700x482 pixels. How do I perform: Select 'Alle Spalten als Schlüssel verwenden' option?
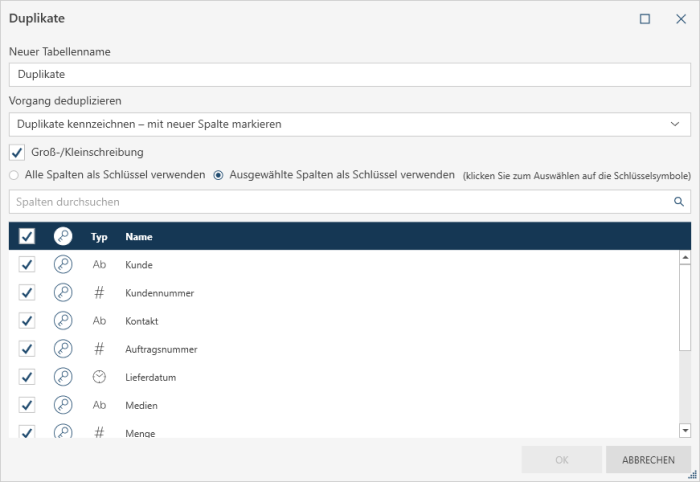point(14,175)
